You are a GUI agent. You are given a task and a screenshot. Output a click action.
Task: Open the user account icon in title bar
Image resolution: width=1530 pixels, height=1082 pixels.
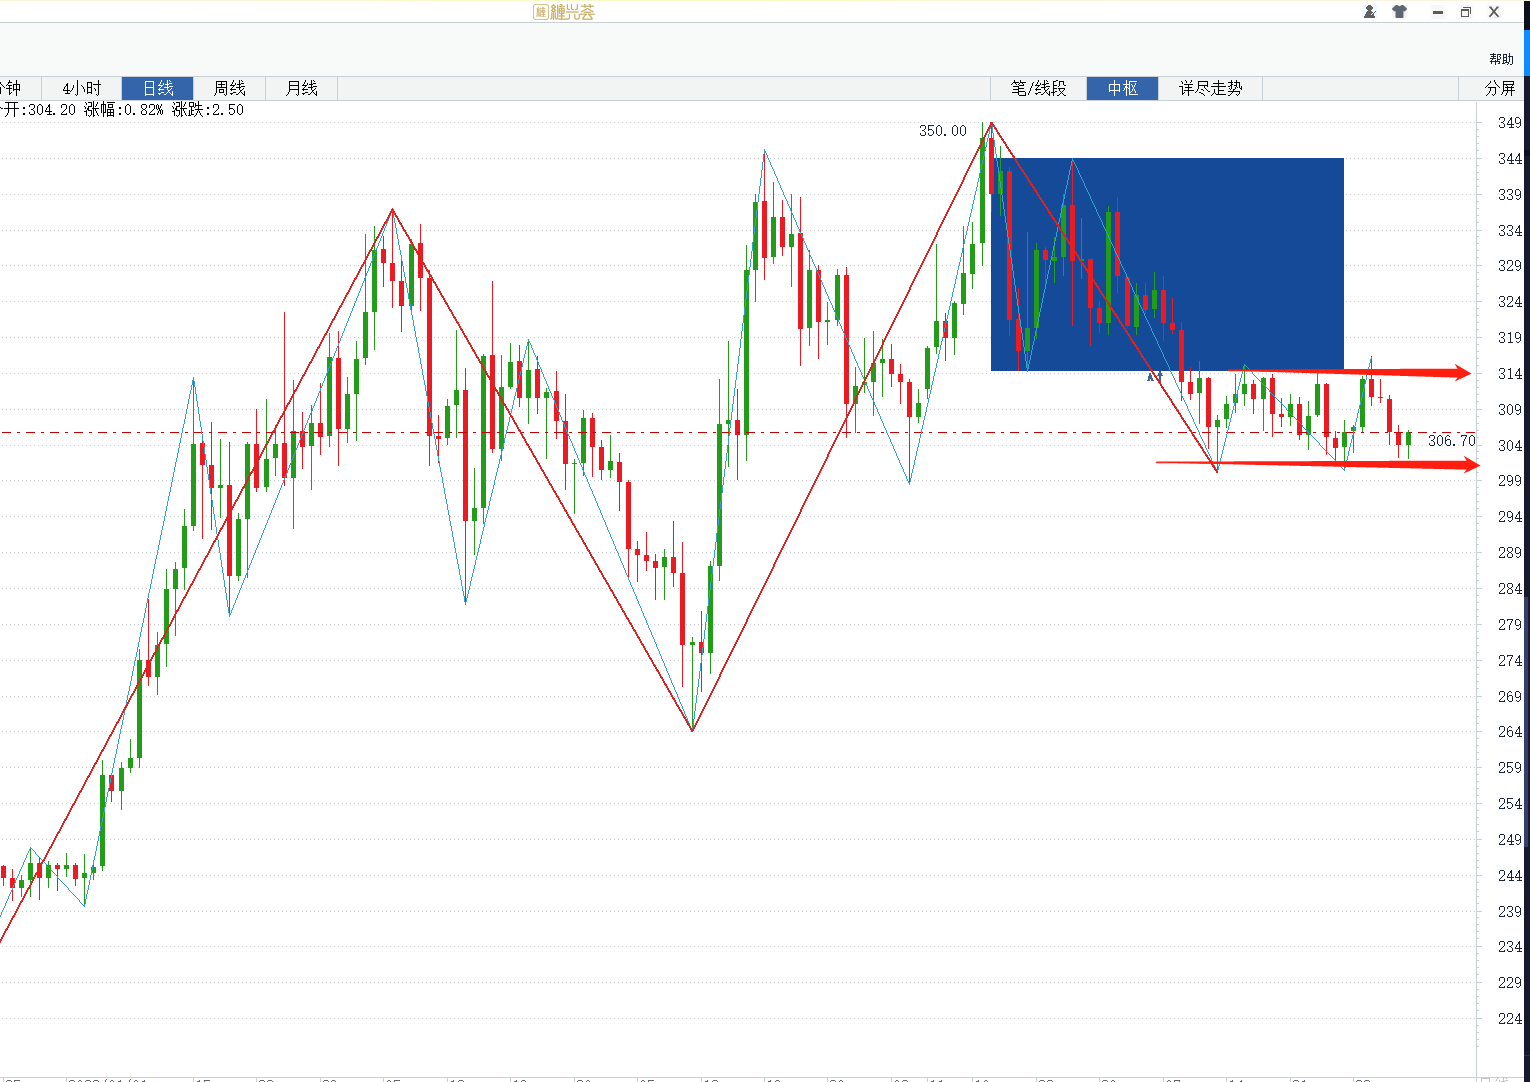[1370, 12]
